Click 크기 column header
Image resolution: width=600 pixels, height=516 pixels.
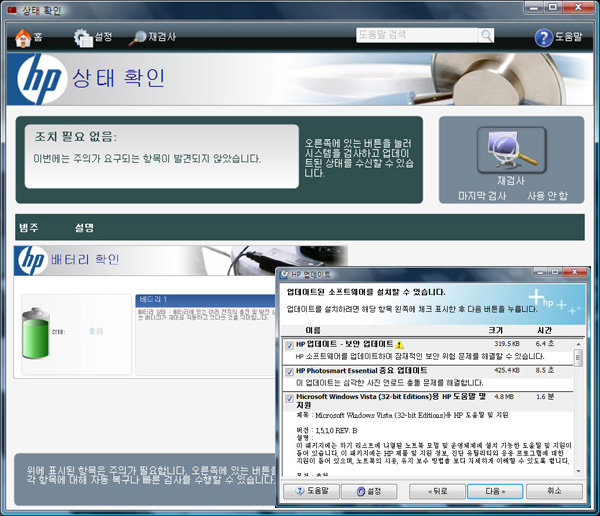click(x=496, y=330)
